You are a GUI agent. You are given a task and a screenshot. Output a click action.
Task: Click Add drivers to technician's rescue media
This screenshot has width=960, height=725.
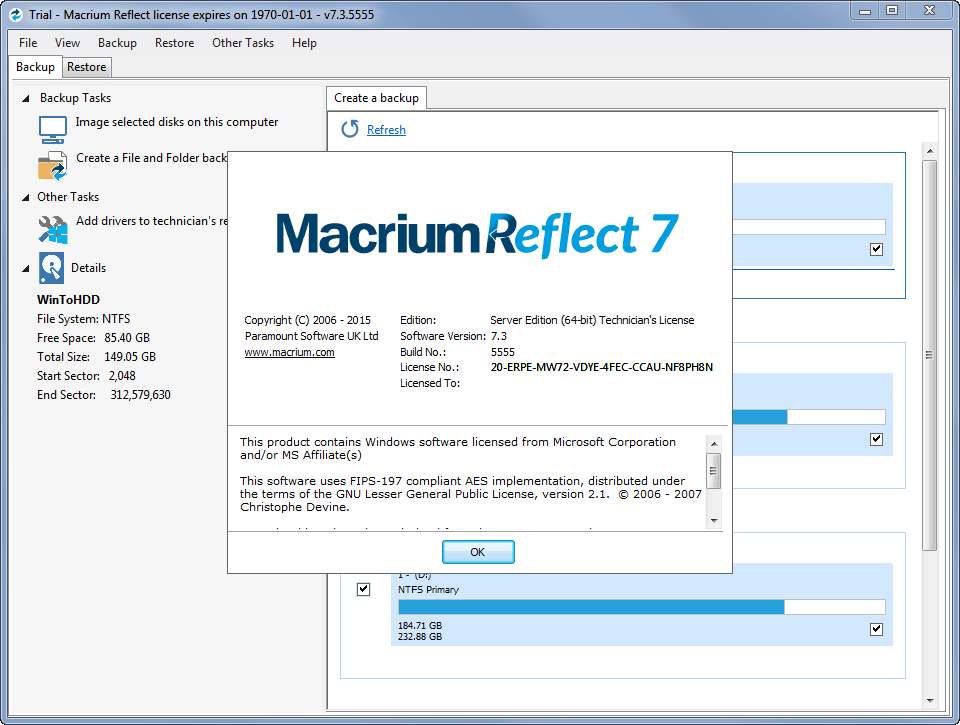(x=151, y=221)
